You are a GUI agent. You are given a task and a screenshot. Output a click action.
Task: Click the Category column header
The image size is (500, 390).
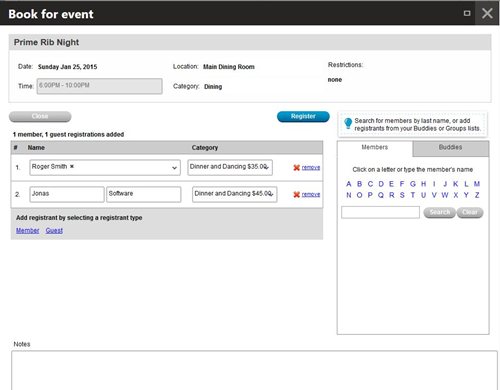tap(205, 147)
